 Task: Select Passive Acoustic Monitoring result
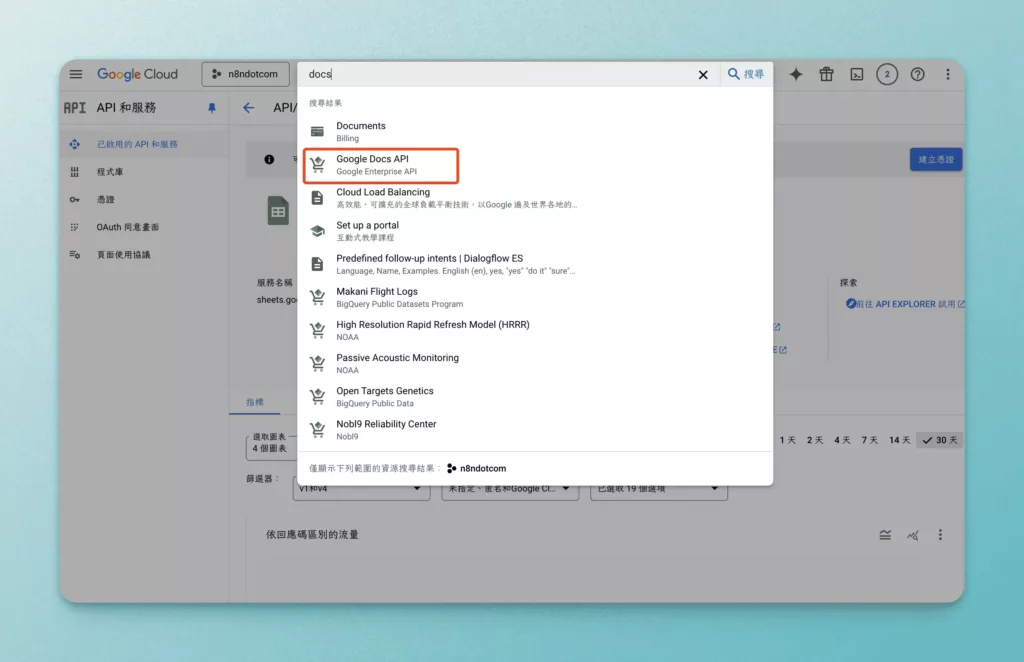535,364
